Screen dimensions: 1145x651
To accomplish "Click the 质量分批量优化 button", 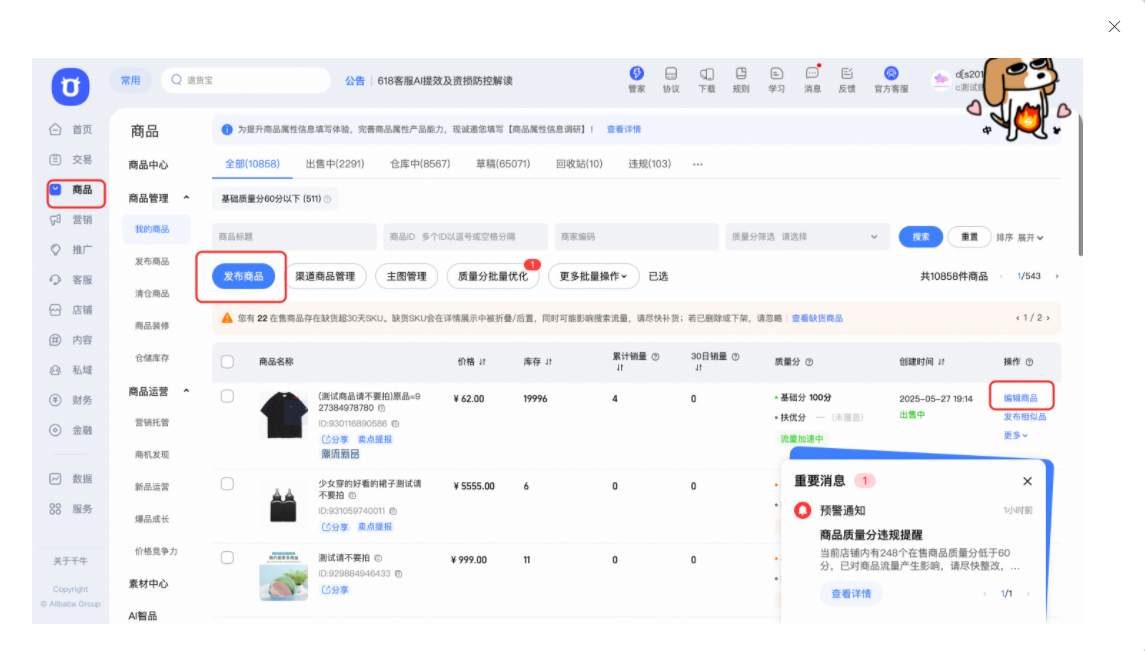I will point(493,276).
